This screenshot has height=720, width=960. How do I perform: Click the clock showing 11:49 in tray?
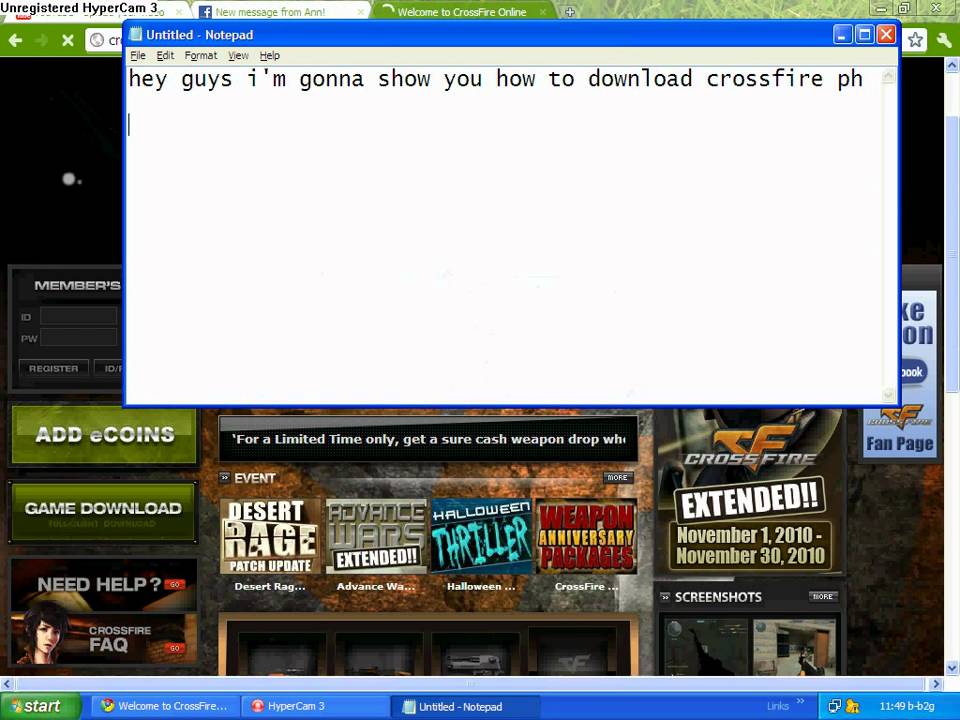[x=906, y=706]
